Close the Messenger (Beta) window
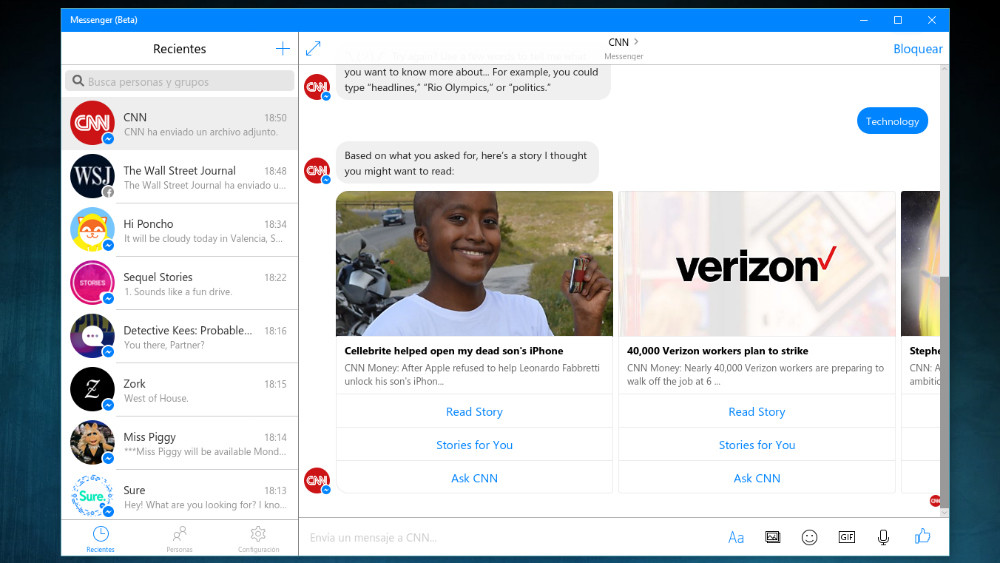Viewport: 1000px width, 563px height. 932,20
